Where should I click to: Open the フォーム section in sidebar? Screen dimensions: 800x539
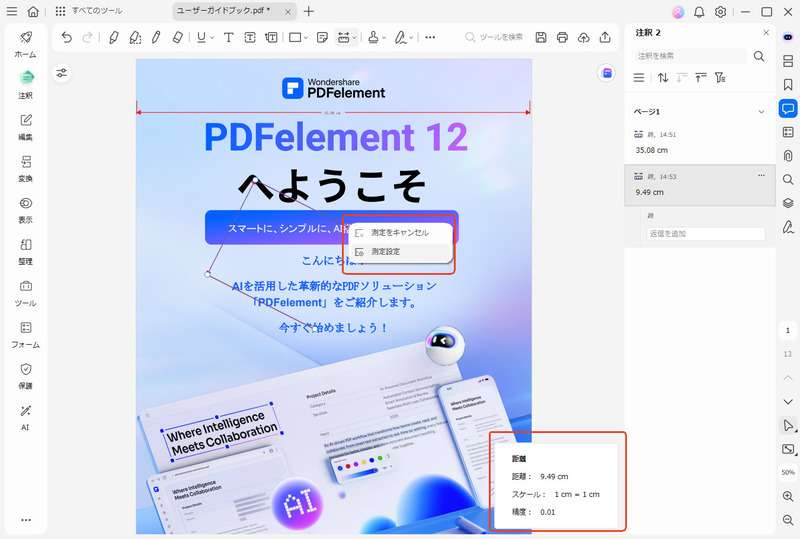[26, 335]
